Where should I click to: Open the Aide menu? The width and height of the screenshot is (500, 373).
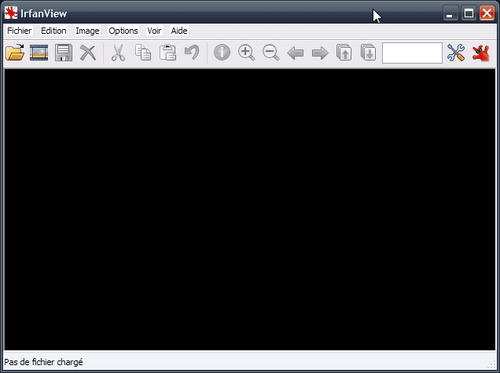179,31
